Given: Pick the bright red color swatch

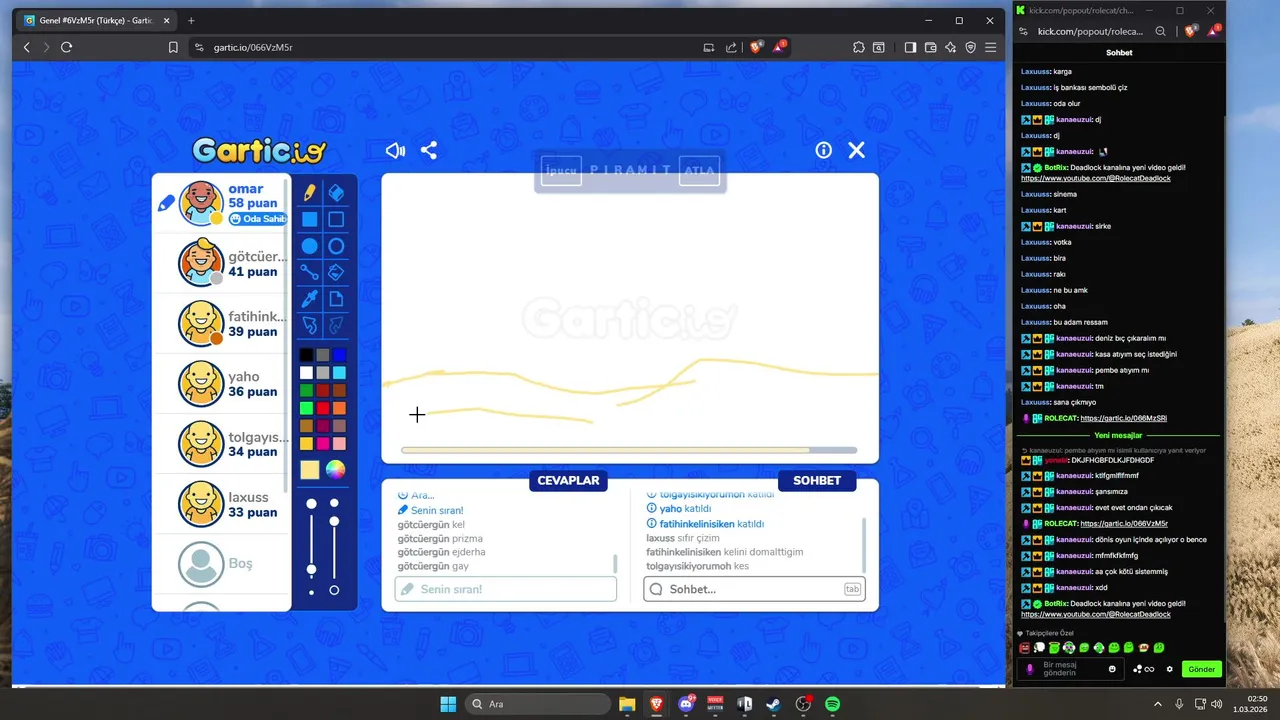Looking at the screenshot, I should 323,408.
